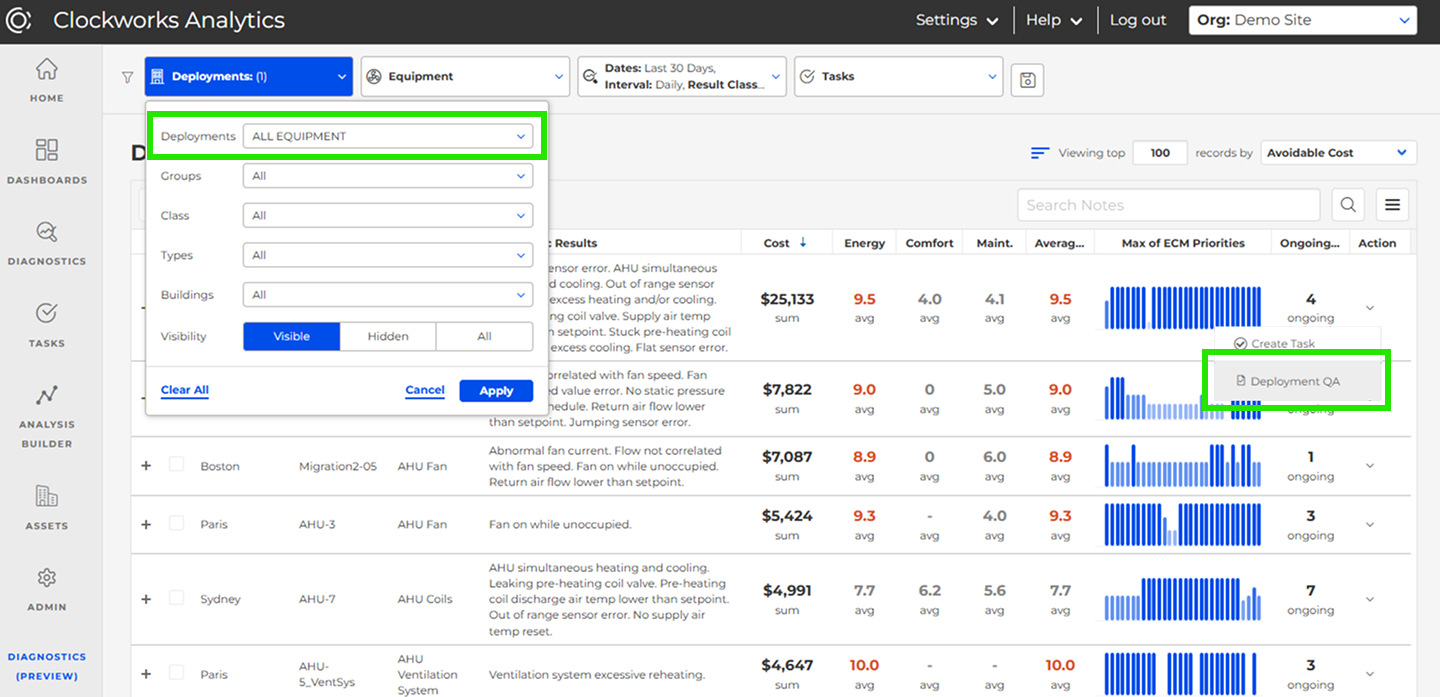Screen dimensions: 1440x697
Task: Select Visible visibility option
Action: (292, 337)
